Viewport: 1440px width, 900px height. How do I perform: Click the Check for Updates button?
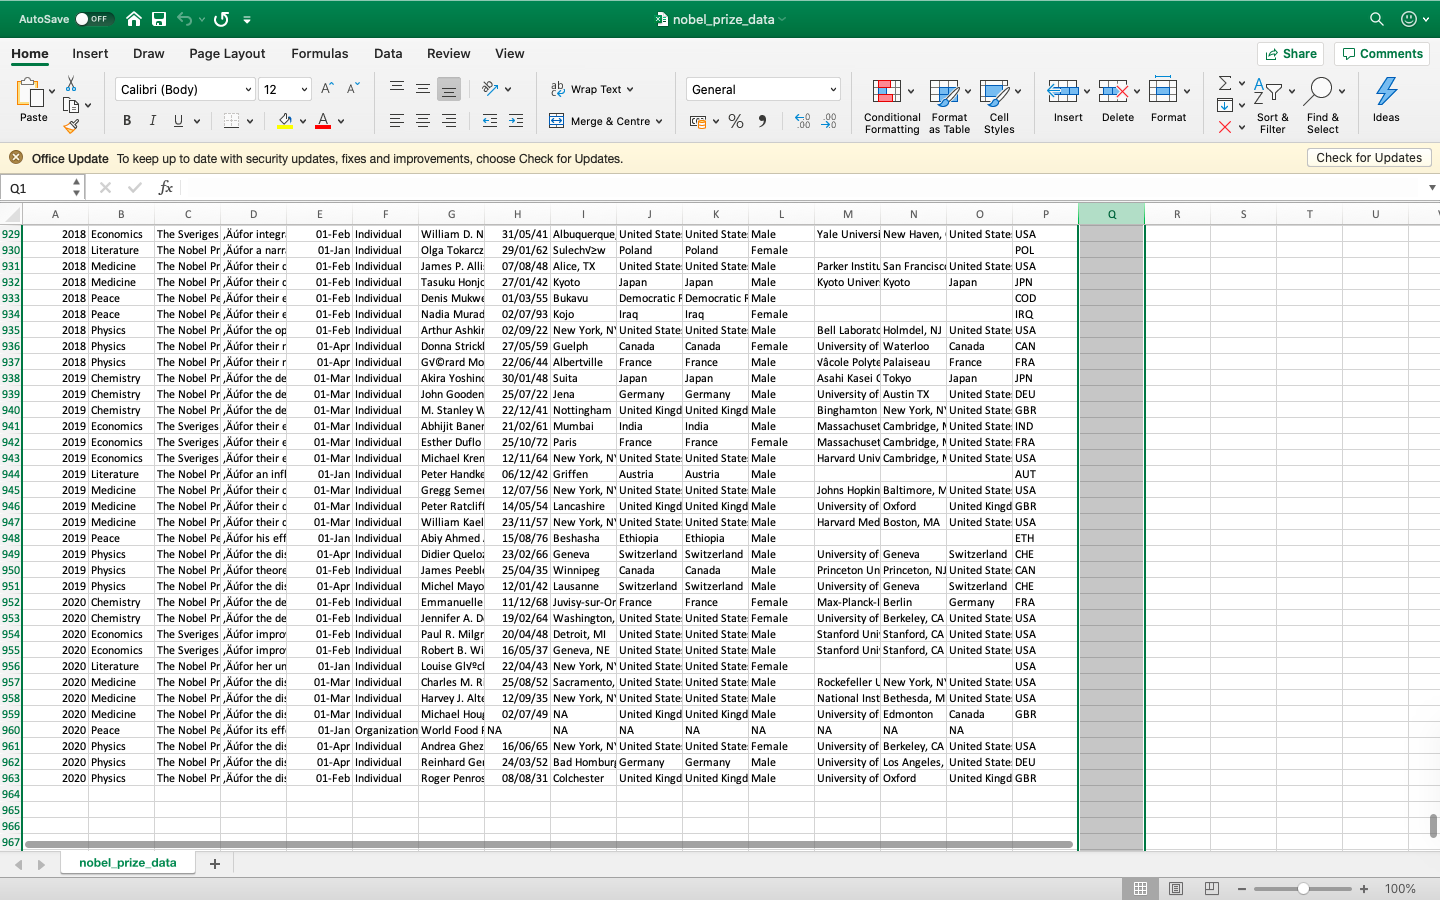point(1368,157)
